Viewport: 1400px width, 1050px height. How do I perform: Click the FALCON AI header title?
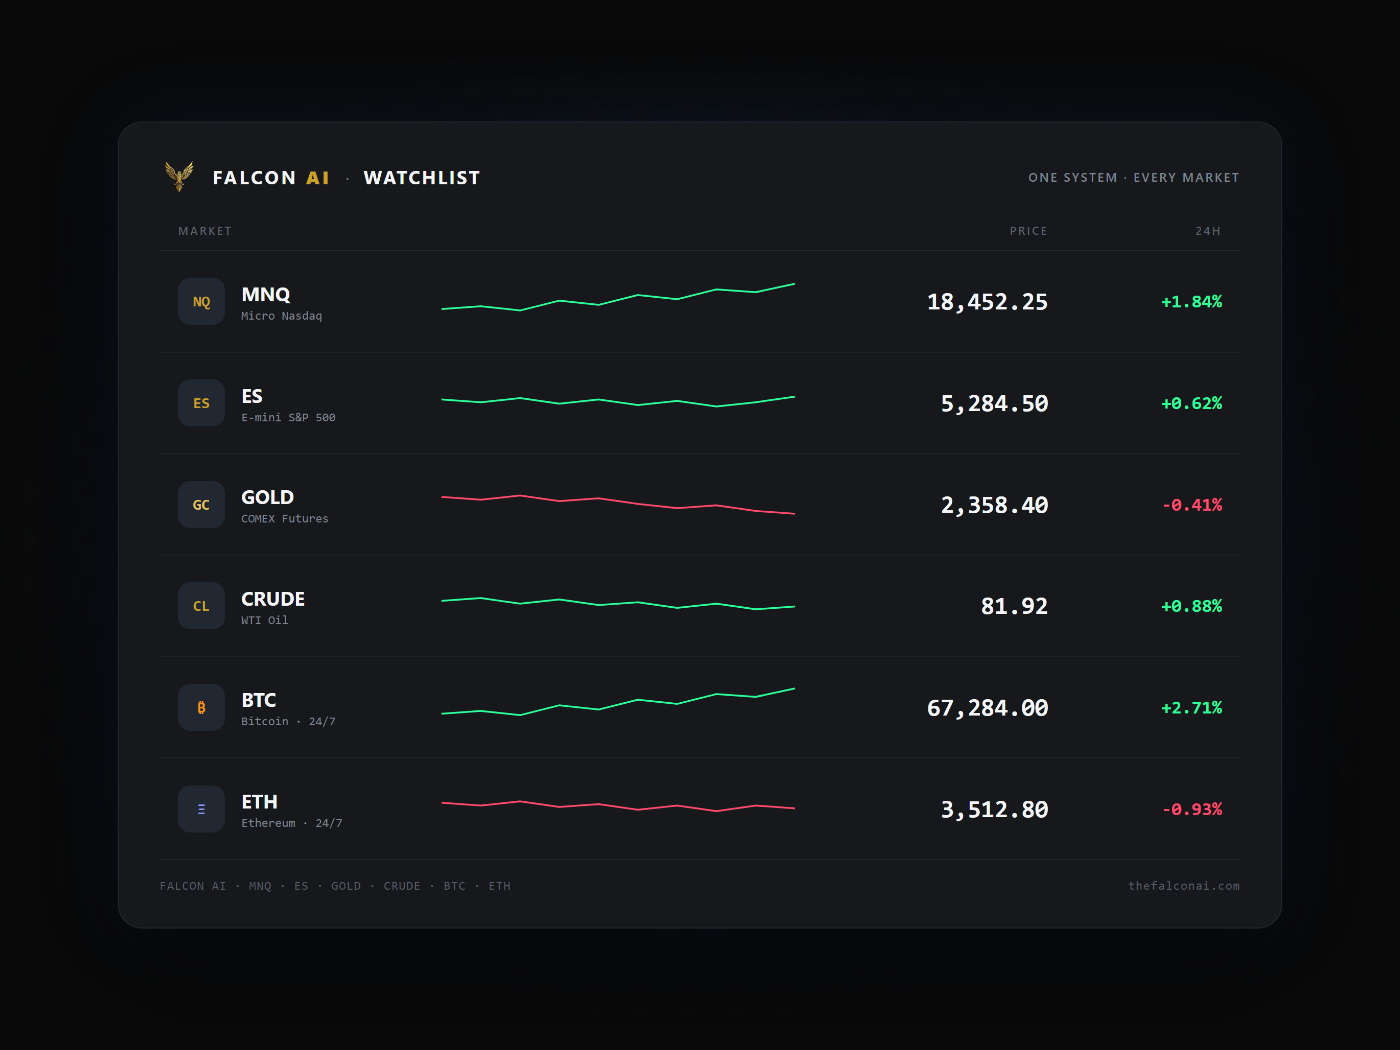click(271, 178)
